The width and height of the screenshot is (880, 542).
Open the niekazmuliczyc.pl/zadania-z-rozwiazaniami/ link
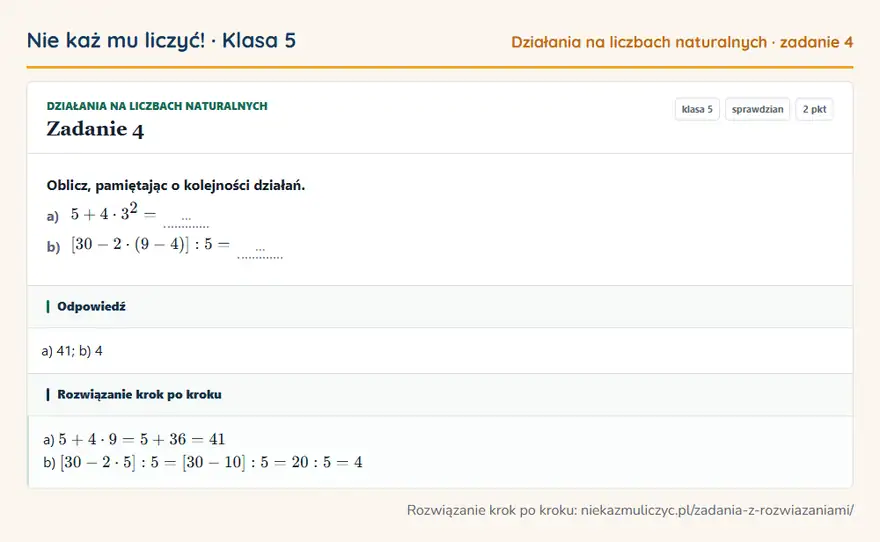point(717,511)
